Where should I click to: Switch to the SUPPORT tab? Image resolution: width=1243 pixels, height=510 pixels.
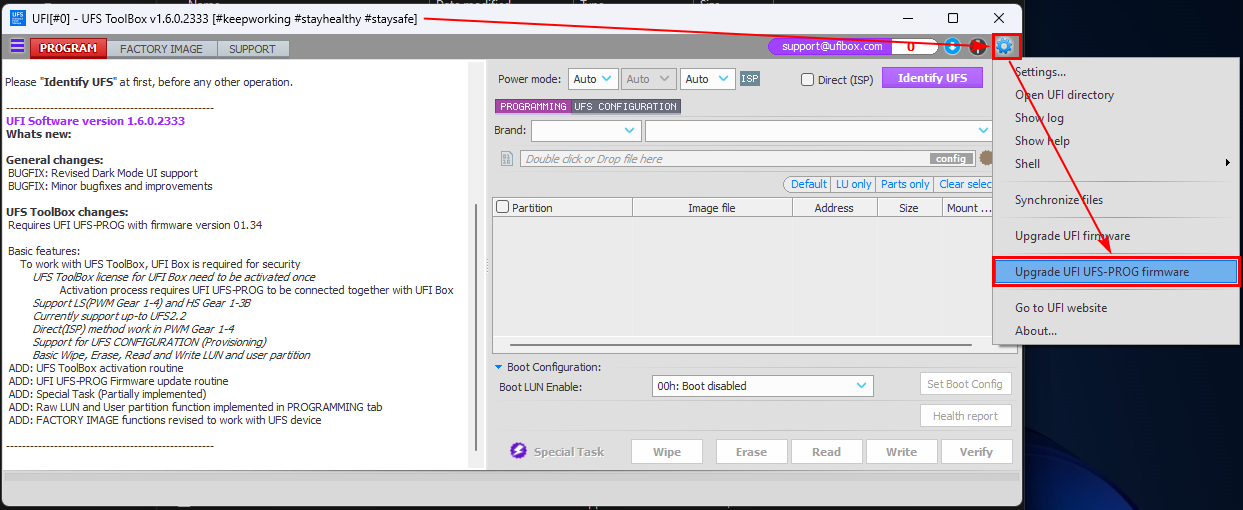coord(252,48)
